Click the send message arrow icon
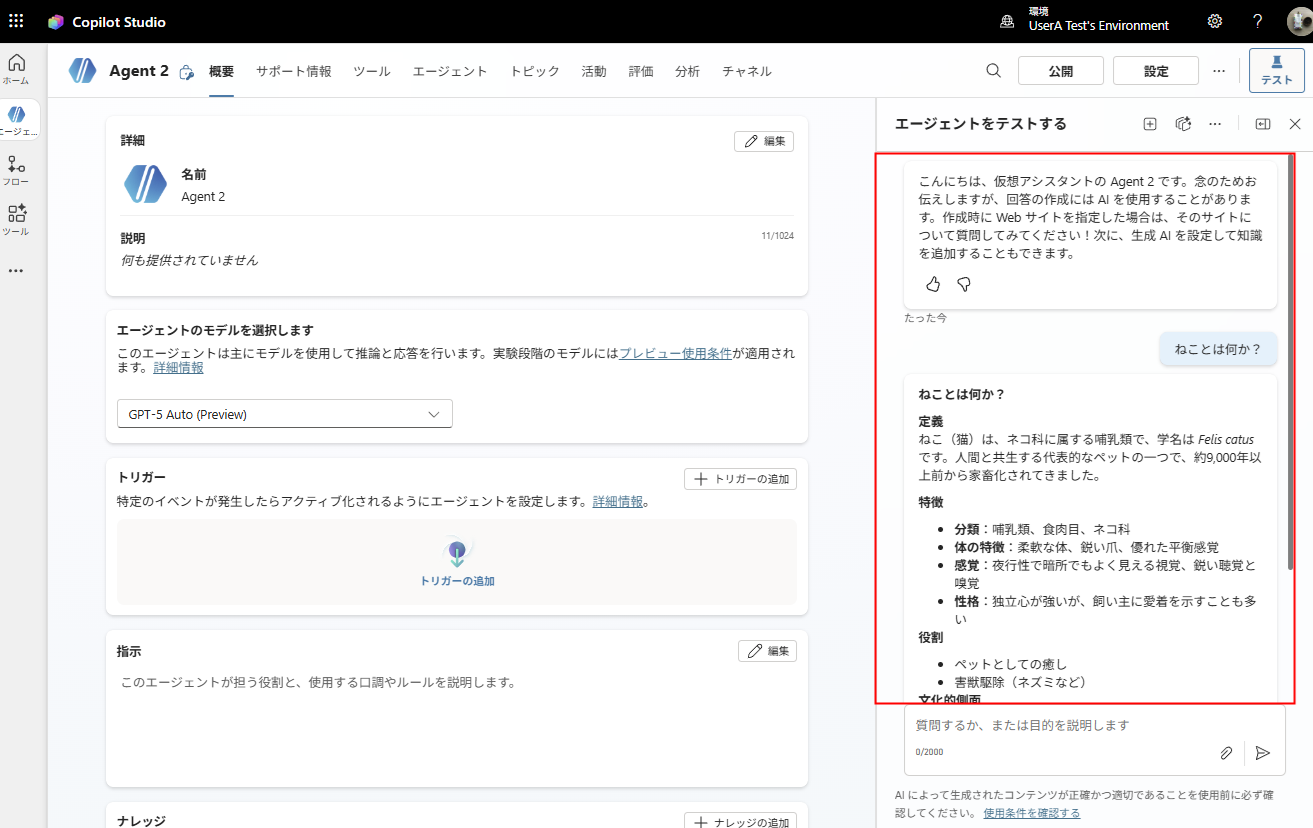This screenshot has height=828, width=1313. 1263,753
